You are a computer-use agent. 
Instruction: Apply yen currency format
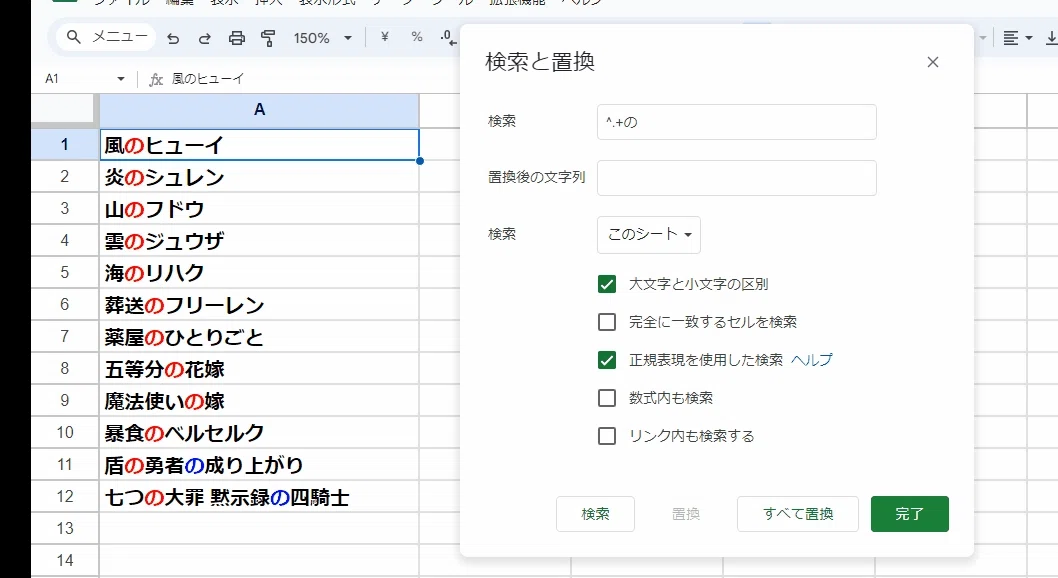385,37
